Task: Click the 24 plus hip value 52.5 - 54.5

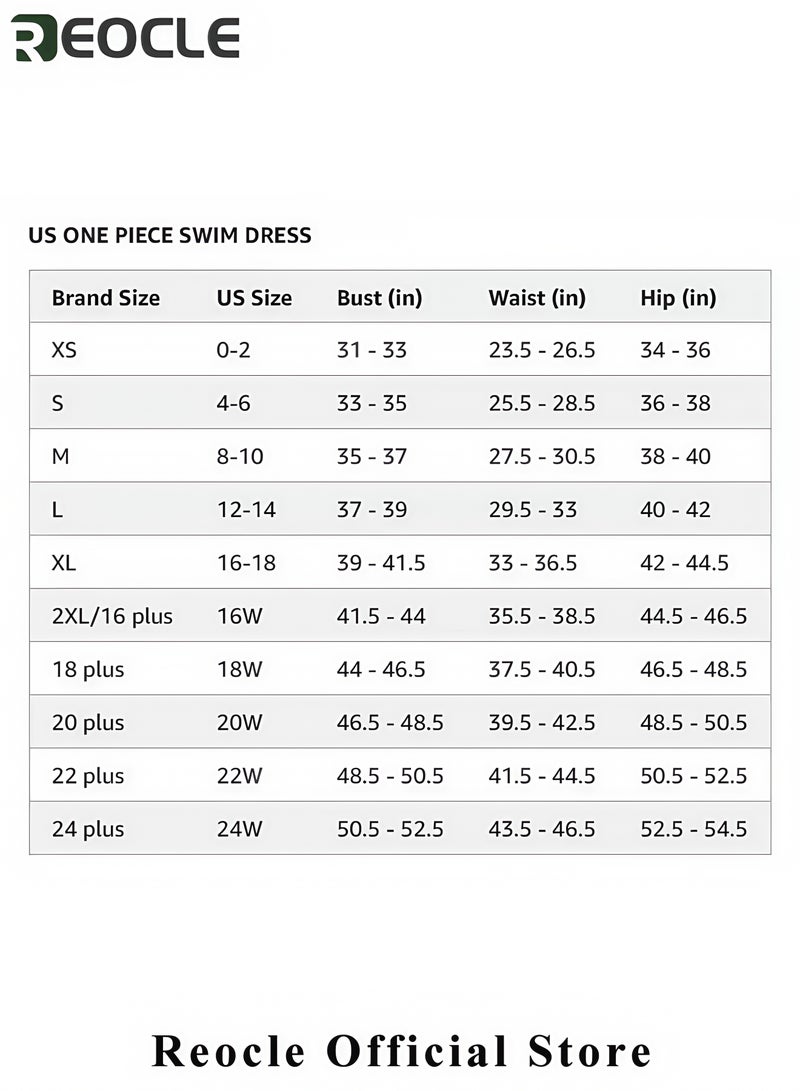Action: 694,829
